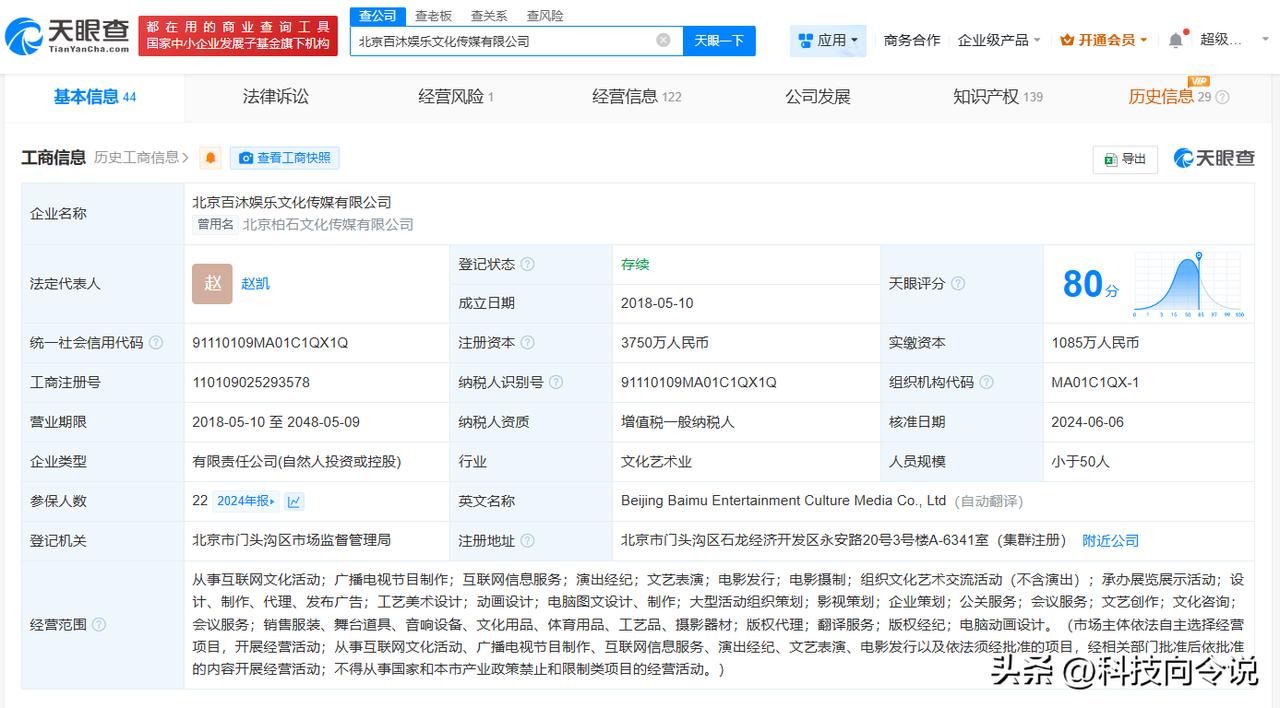Click the 天眼评分 help icon
This screenshot has width=1280, height=708.
point(957,283)
